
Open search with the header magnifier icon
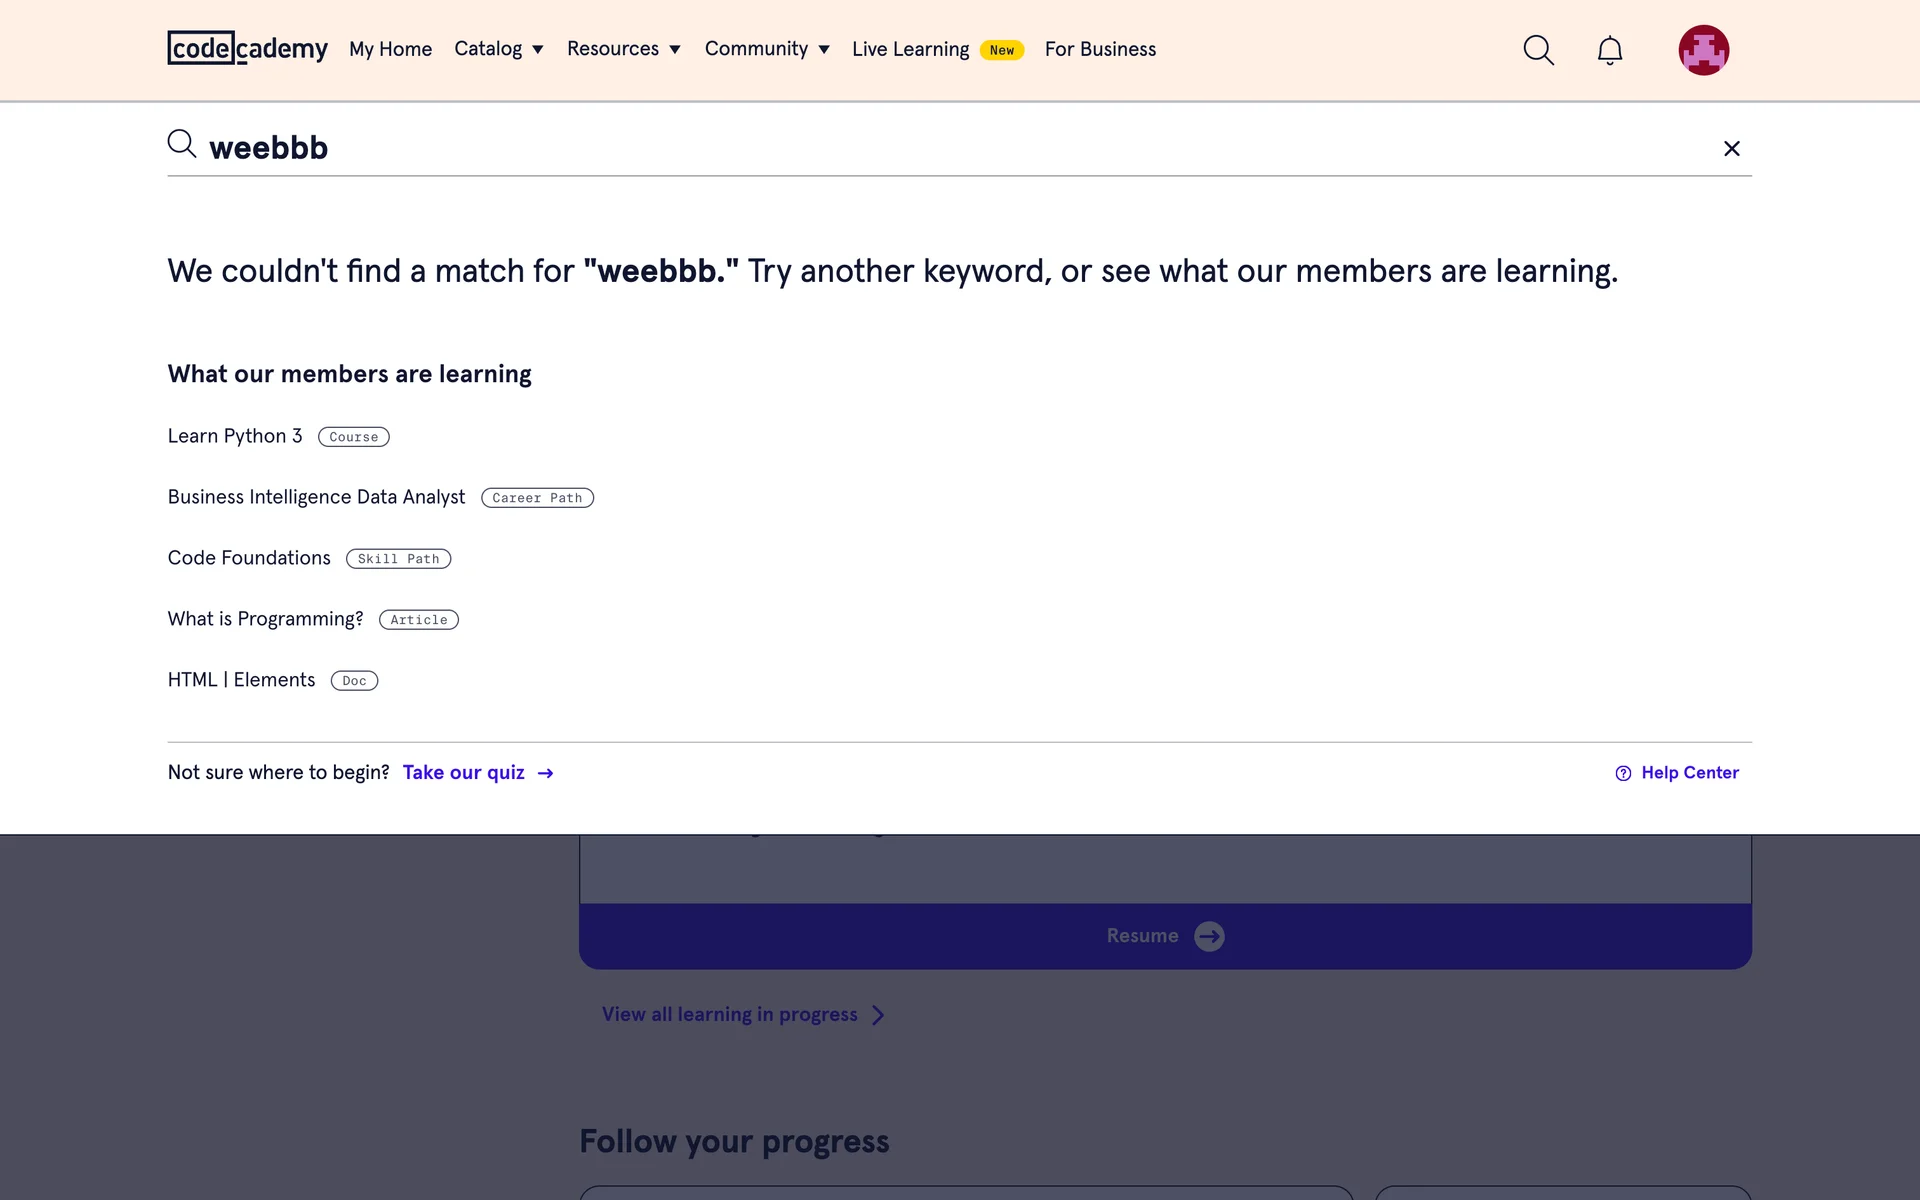tap(1538, 50)
